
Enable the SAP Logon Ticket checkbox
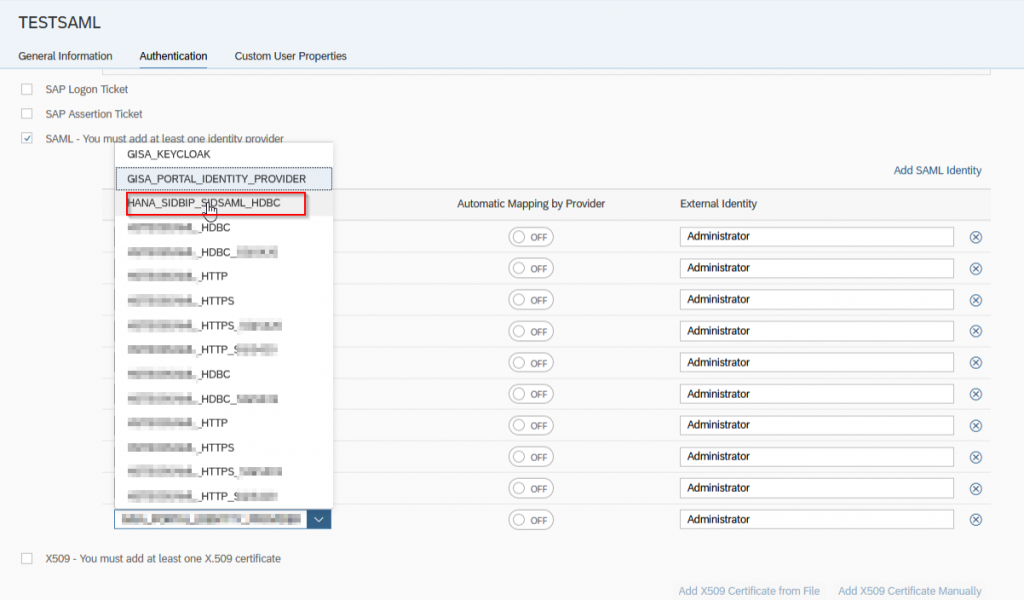click(x=27, y=89)
